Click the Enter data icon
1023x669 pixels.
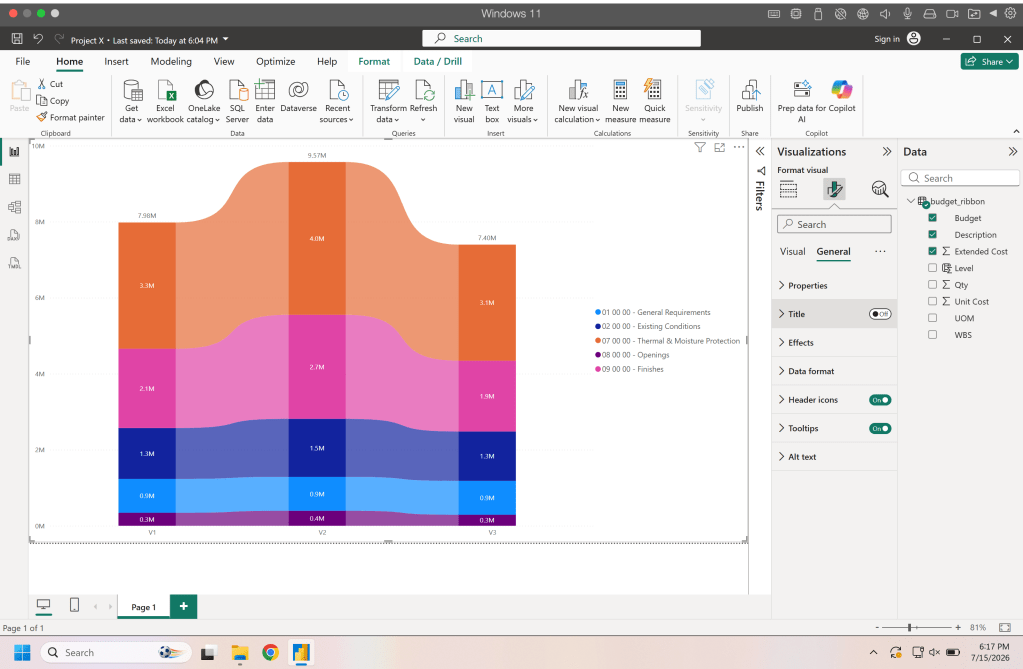pyautogui.click(x=265, y=89)
